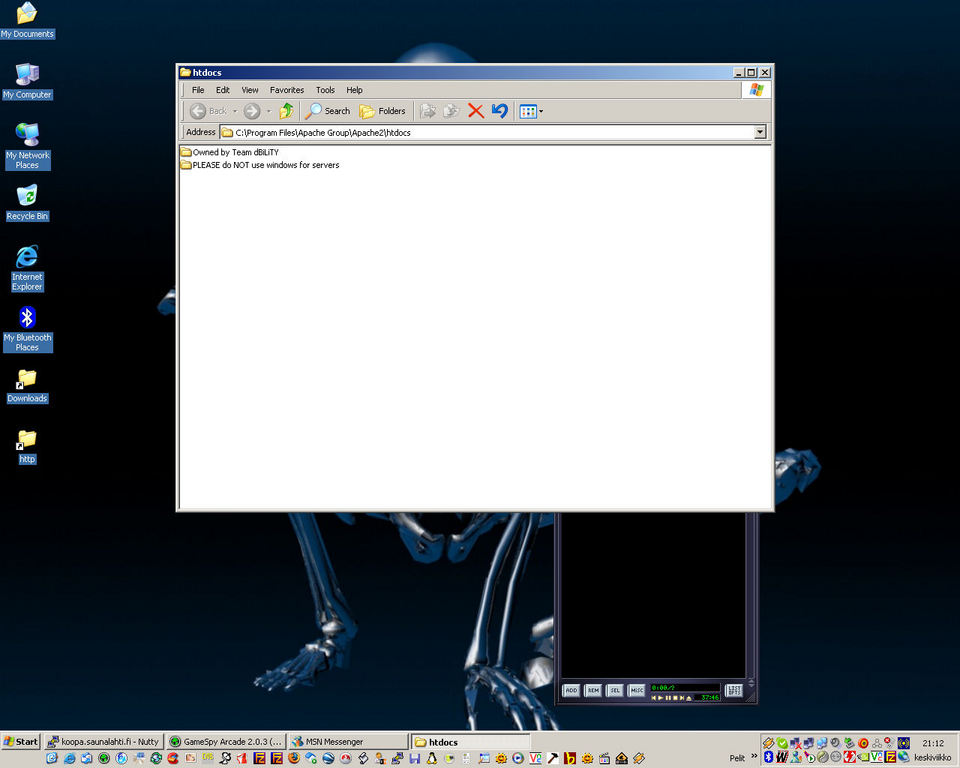Click the Up folder icon in toolbar
Screen dimensions: 960x768
pos(286,111)
